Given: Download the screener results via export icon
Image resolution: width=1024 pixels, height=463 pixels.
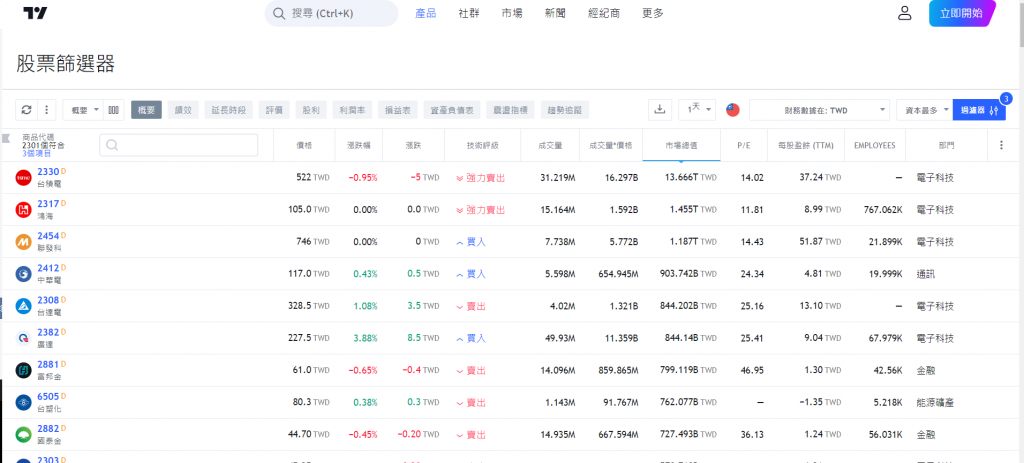Looking at the screenshot, I should (660, 110).
